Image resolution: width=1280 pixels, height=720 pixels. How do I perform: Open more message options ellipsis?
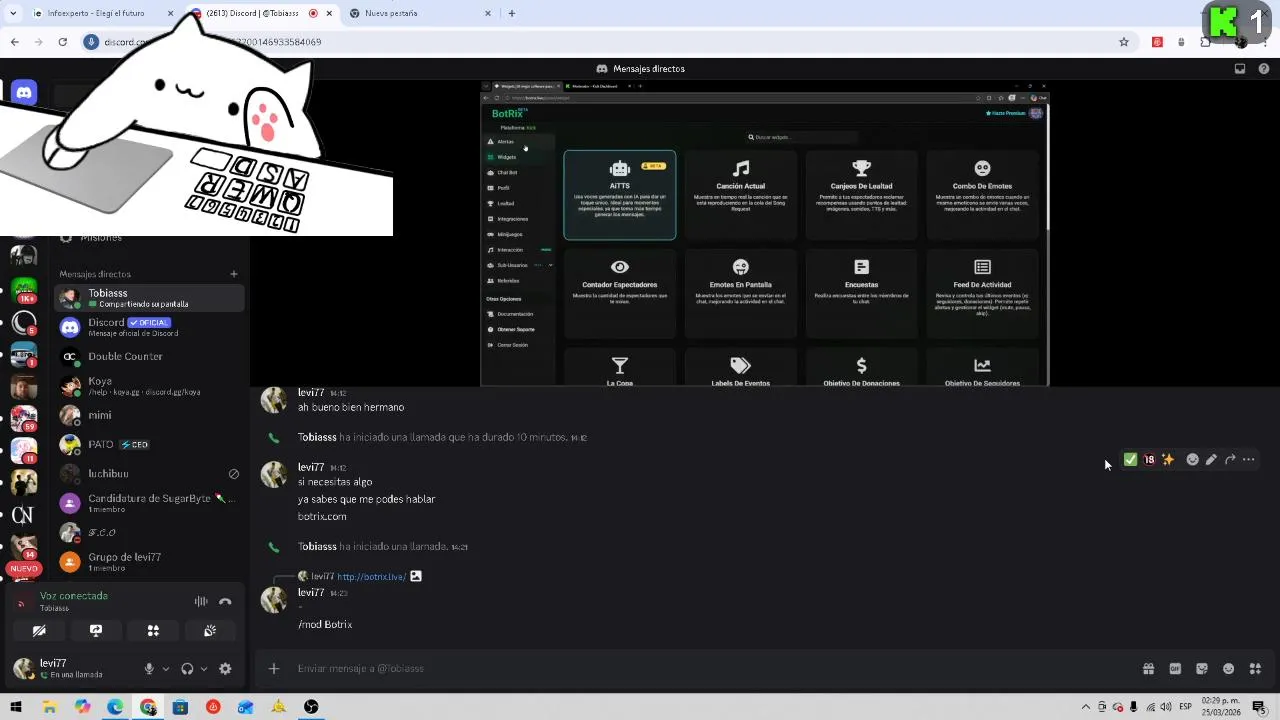tap(1249, 460)
